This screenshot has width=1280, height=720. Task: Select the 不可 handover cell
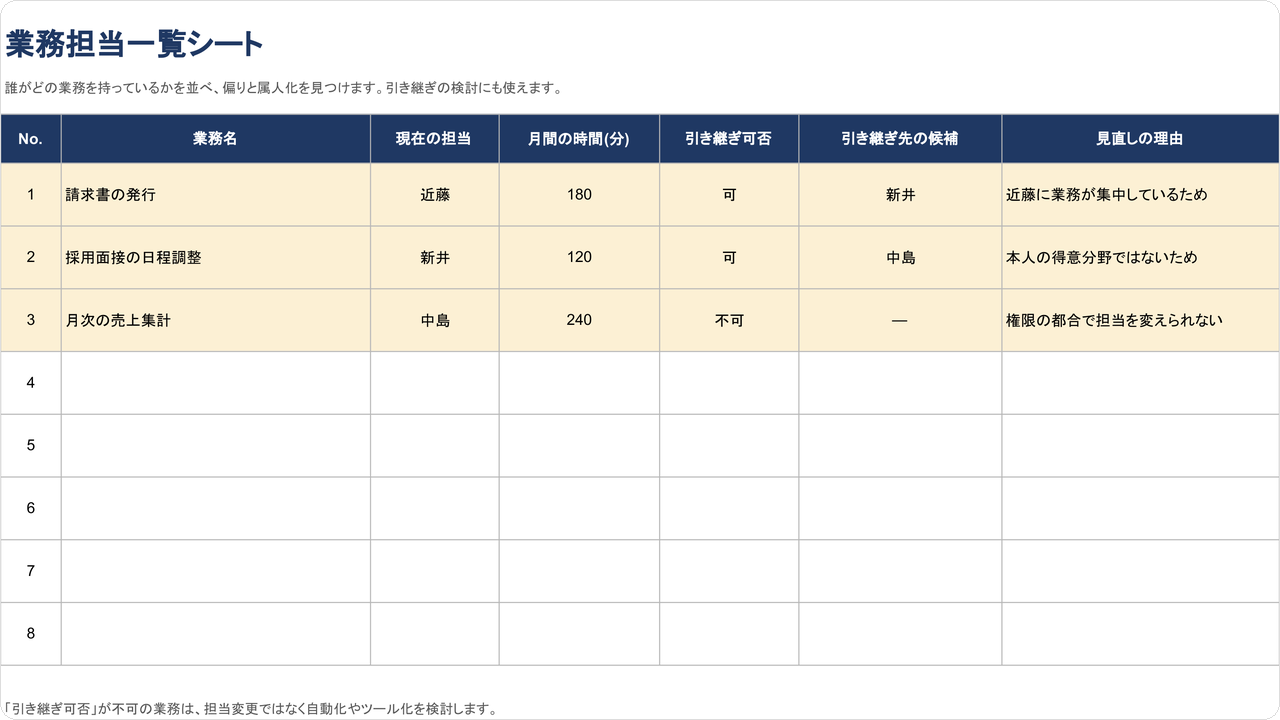tap(729, 320)
